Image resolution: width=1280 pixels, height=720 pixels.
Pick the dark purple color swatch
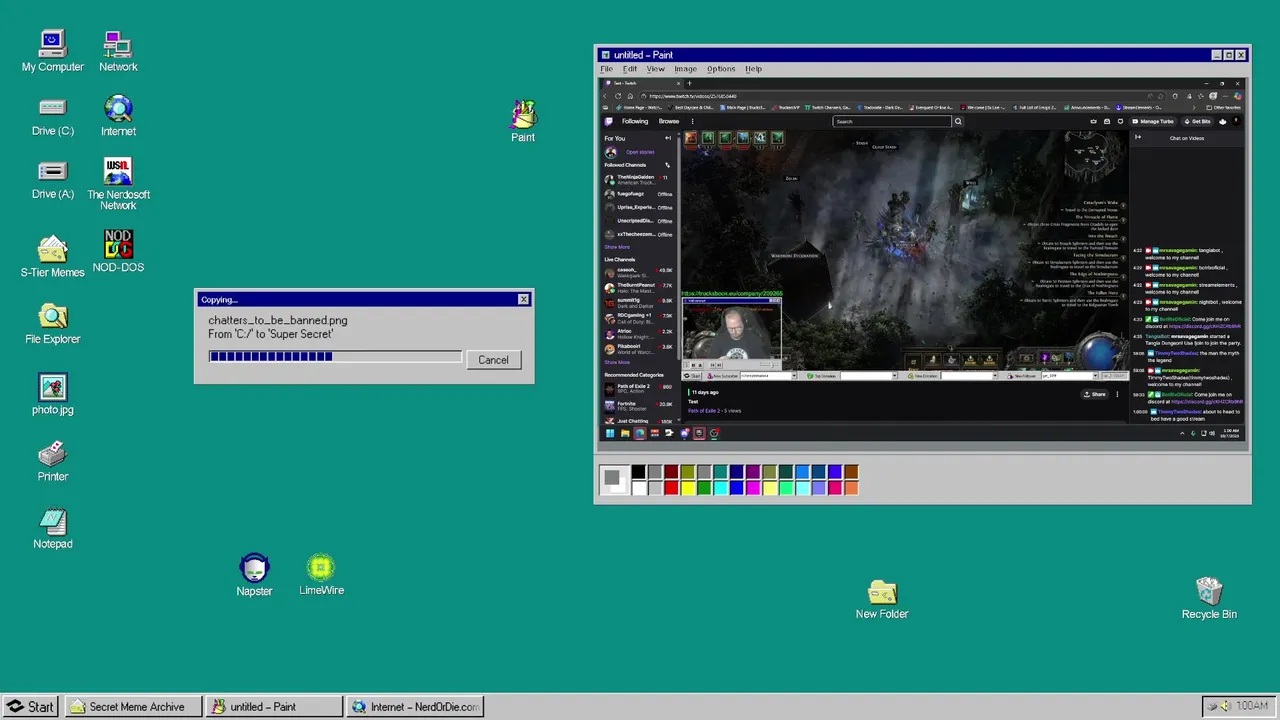(x=753, y=472)
